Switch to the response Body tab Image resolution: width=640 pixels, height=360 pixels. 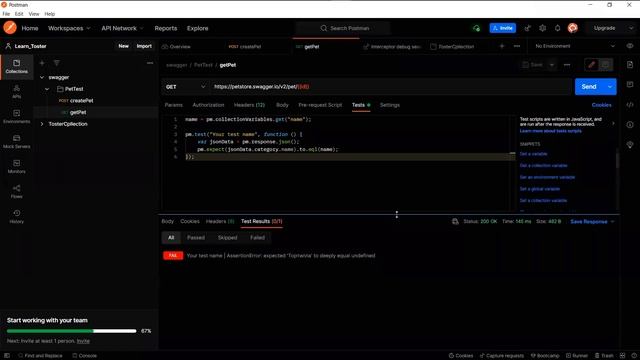[x=168, y=221]
